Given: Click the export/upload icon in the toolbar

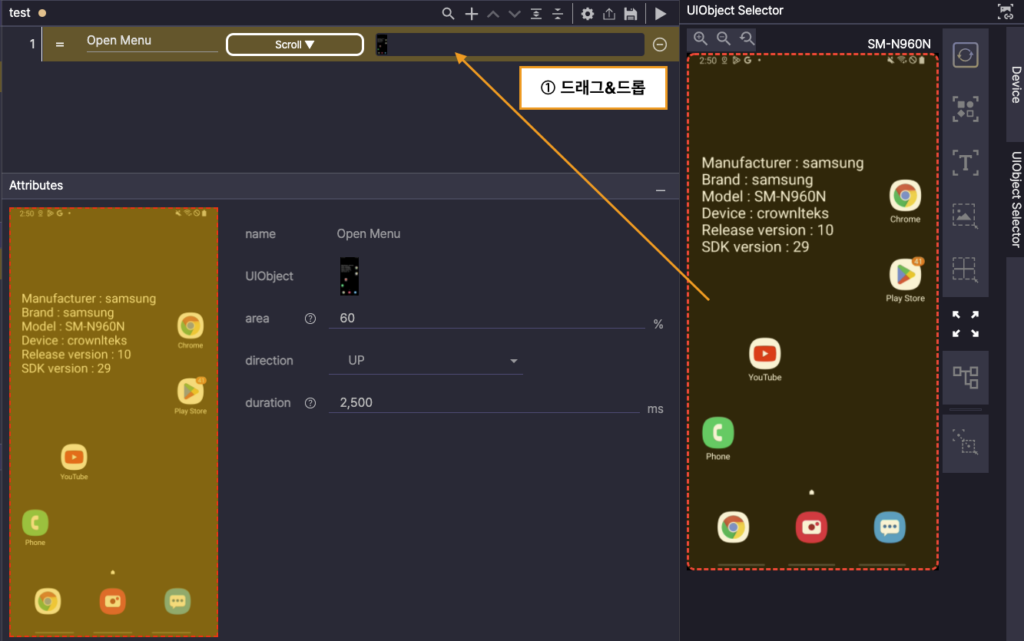Looking at the screenshot, I should 609,14.
